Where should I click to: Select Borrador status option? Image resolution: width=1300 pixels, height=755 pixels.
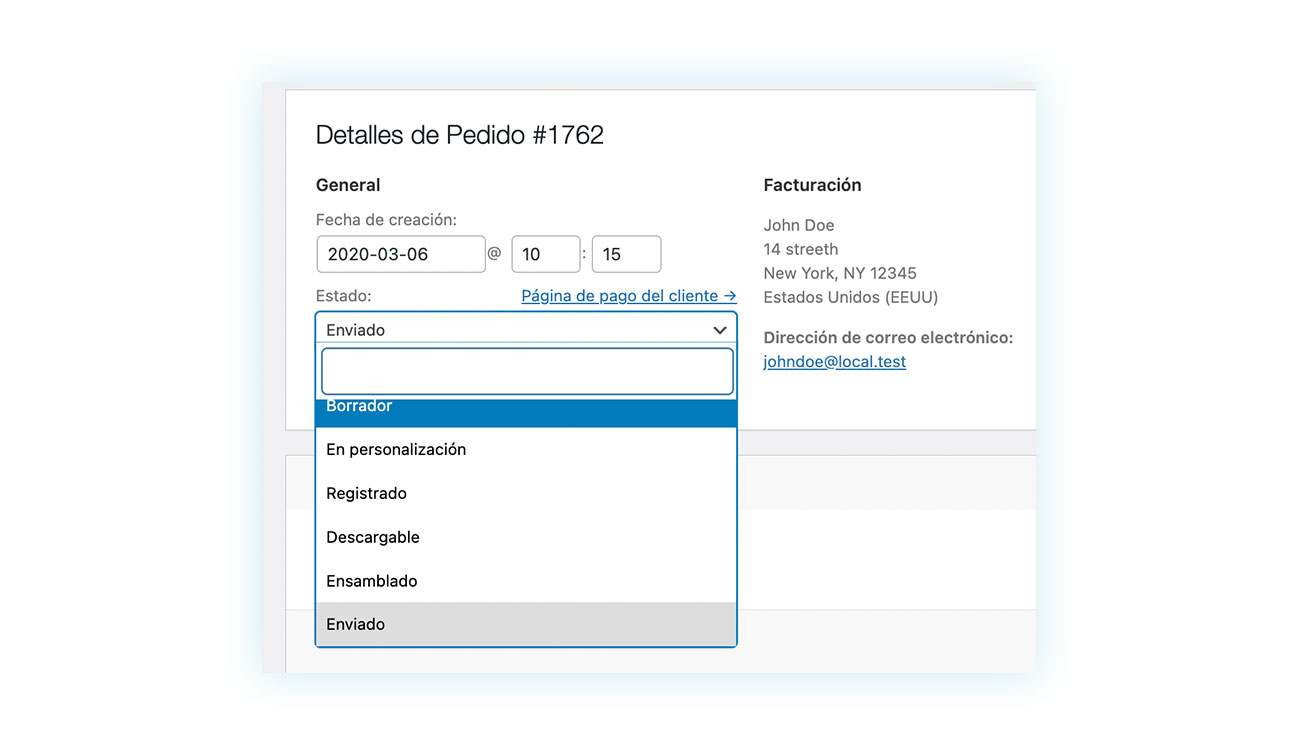(x=526, y=411)
